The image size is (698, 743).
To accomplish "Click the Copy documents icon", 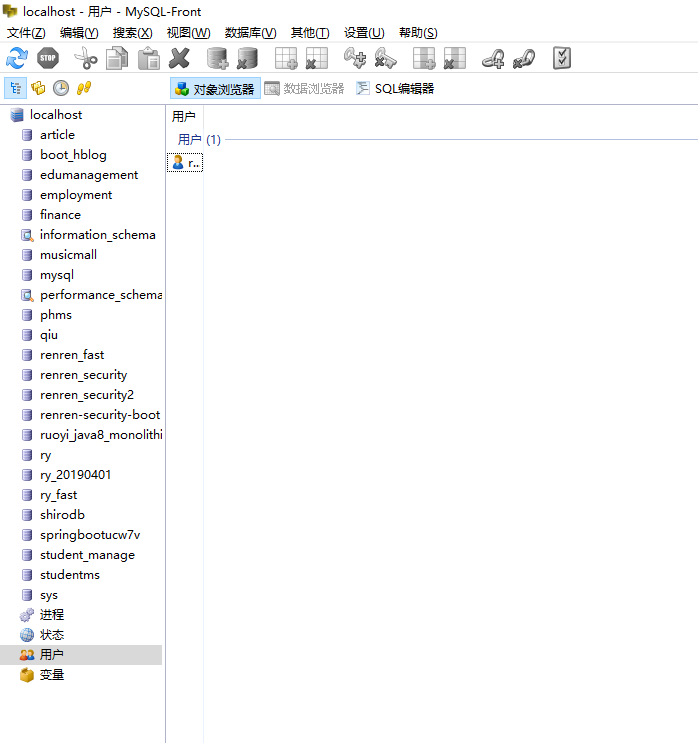I will point(117,58).
